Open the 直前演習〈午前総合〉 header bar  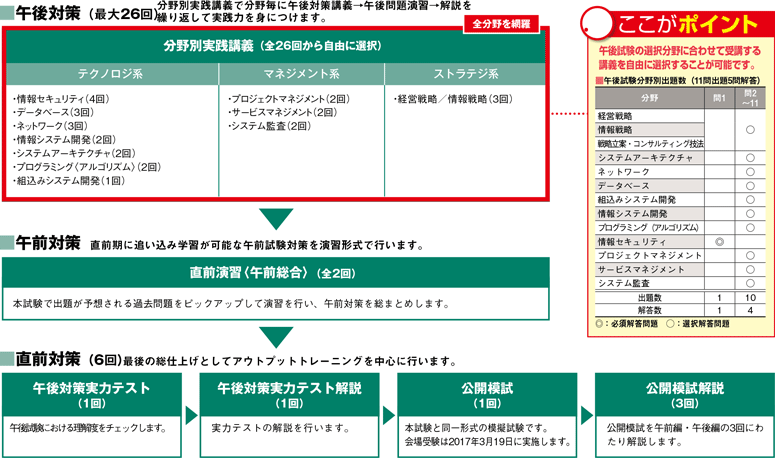click(x=274, y=273)
